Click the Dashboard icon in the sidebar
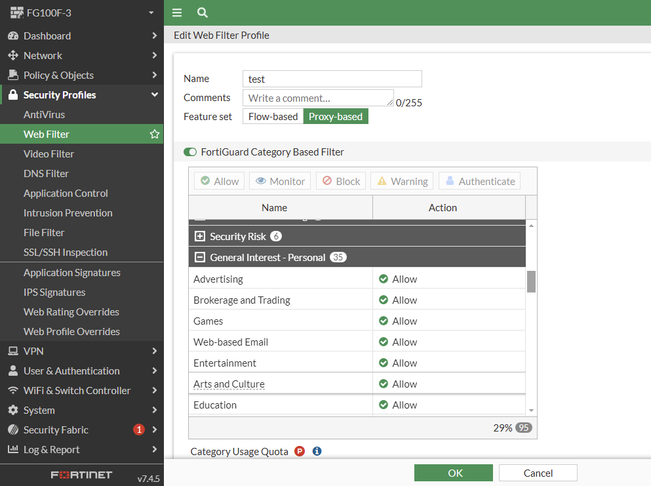The image size is (651, 486). [13, 36]
